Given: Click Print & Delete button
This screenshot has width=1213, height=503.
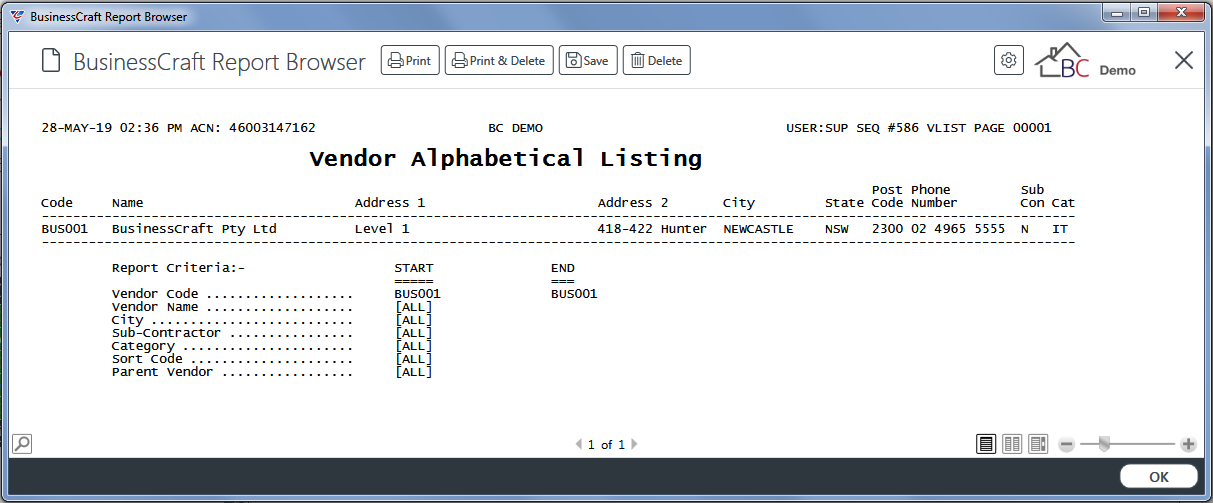Looking at the screenshot, I should (x=499, y=60).
